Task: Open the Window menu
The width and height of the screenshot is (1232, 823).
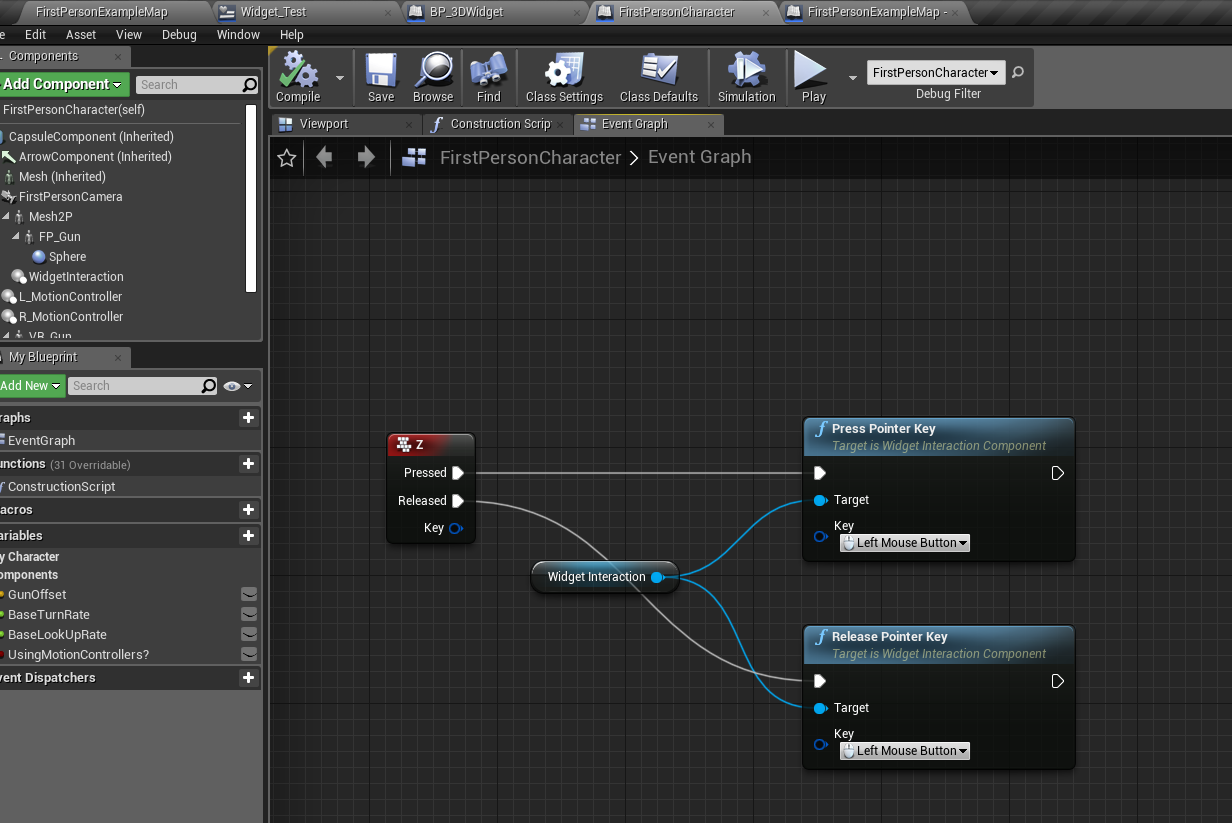Action: 238,34
